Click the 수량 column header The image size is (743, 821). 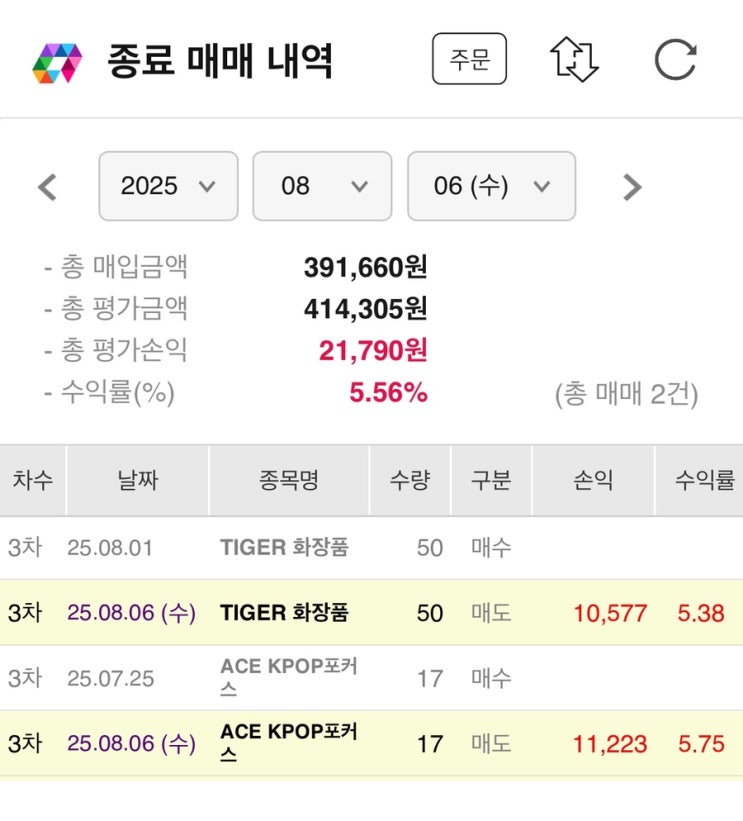(x=410, y=481)
